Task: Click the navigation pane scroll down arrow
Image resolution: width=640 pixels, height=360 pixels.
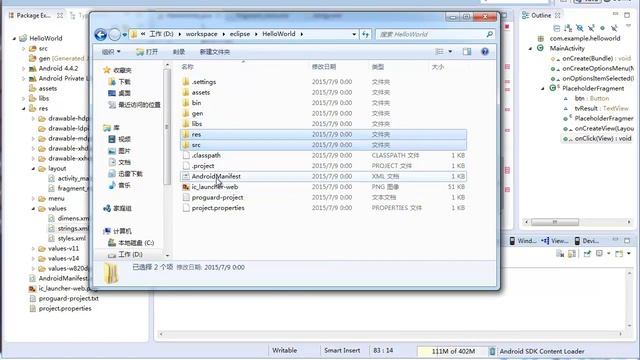Action: pyautogui.click(x=167, y=255)
